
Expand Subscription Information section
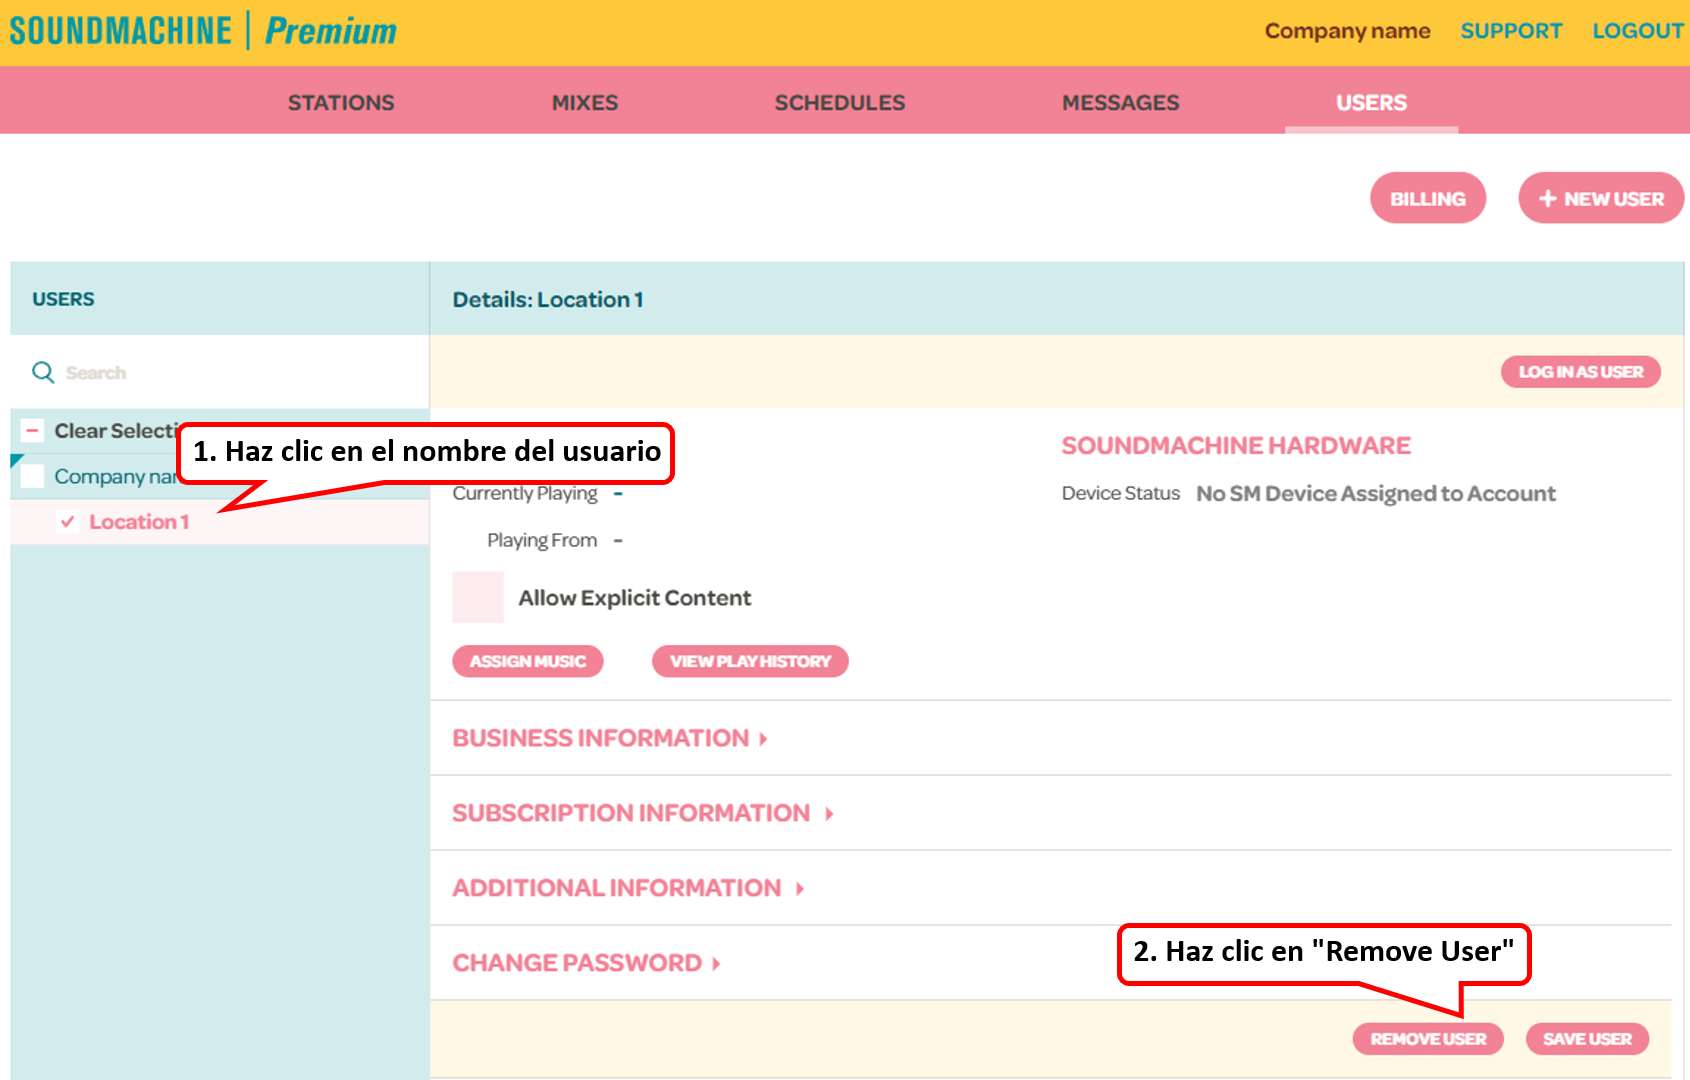[x=643, y=813]
